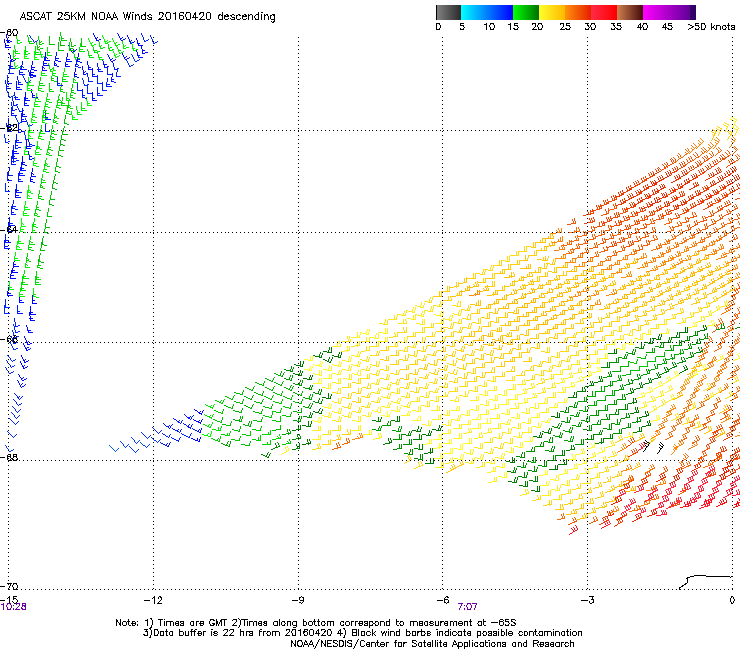Click the brown 35–40 knots legend segment
Viewport: 740px width, 650px height.
pos(630,12)
